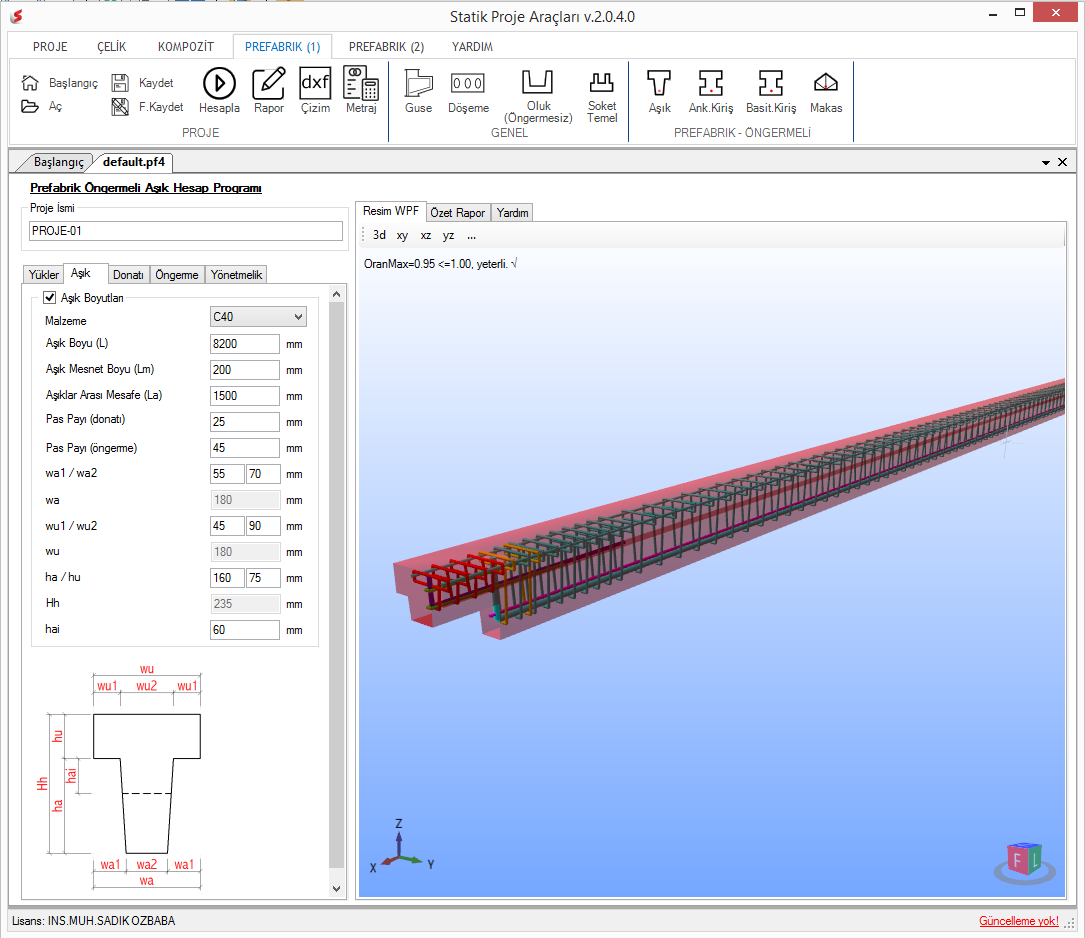Open the Rapor report tool
The width and height of the screenshot is (1085, 938).
coord(268,91)
